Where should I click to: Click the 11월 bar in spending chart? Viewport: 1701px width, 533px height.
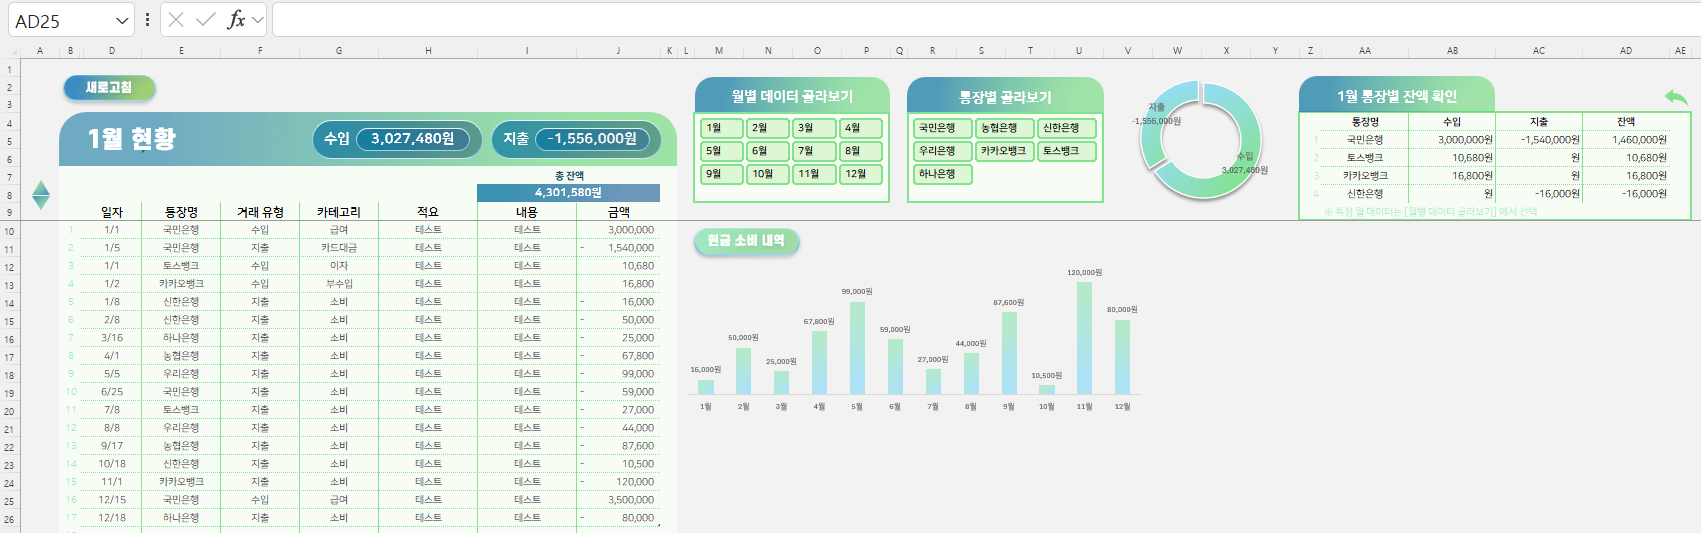point(1084,338)
